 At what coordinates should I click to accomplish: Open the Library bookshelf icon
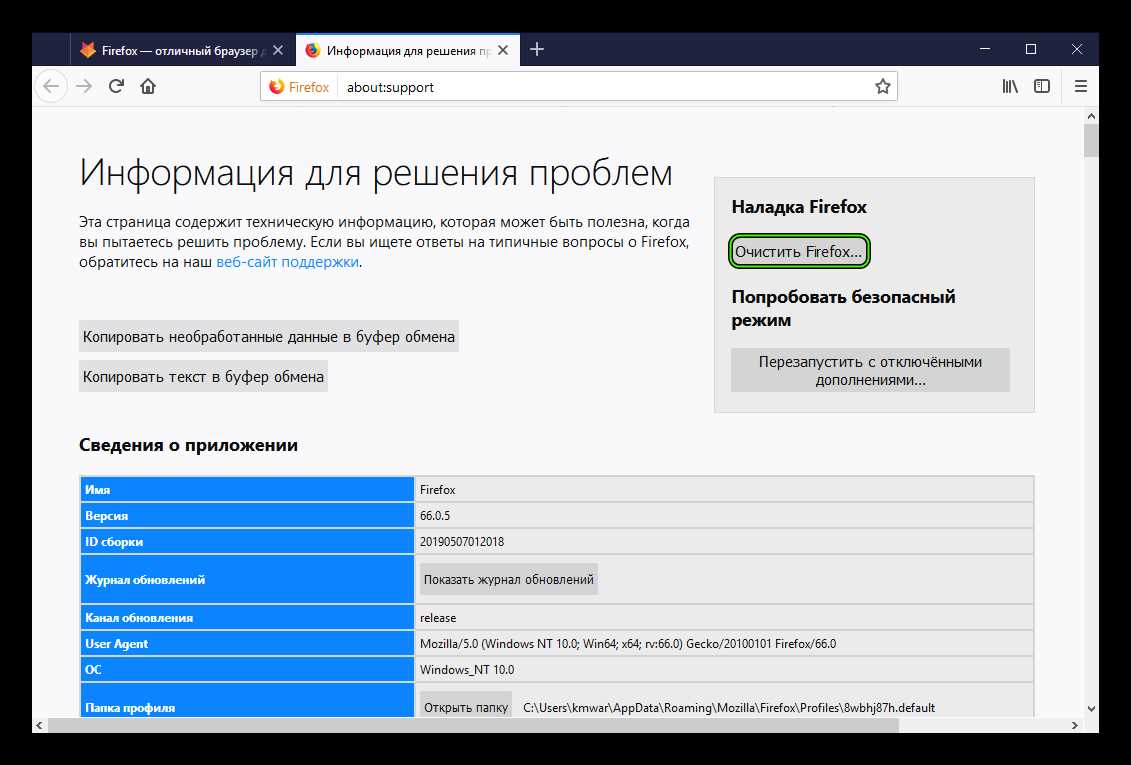(1010, 87)
